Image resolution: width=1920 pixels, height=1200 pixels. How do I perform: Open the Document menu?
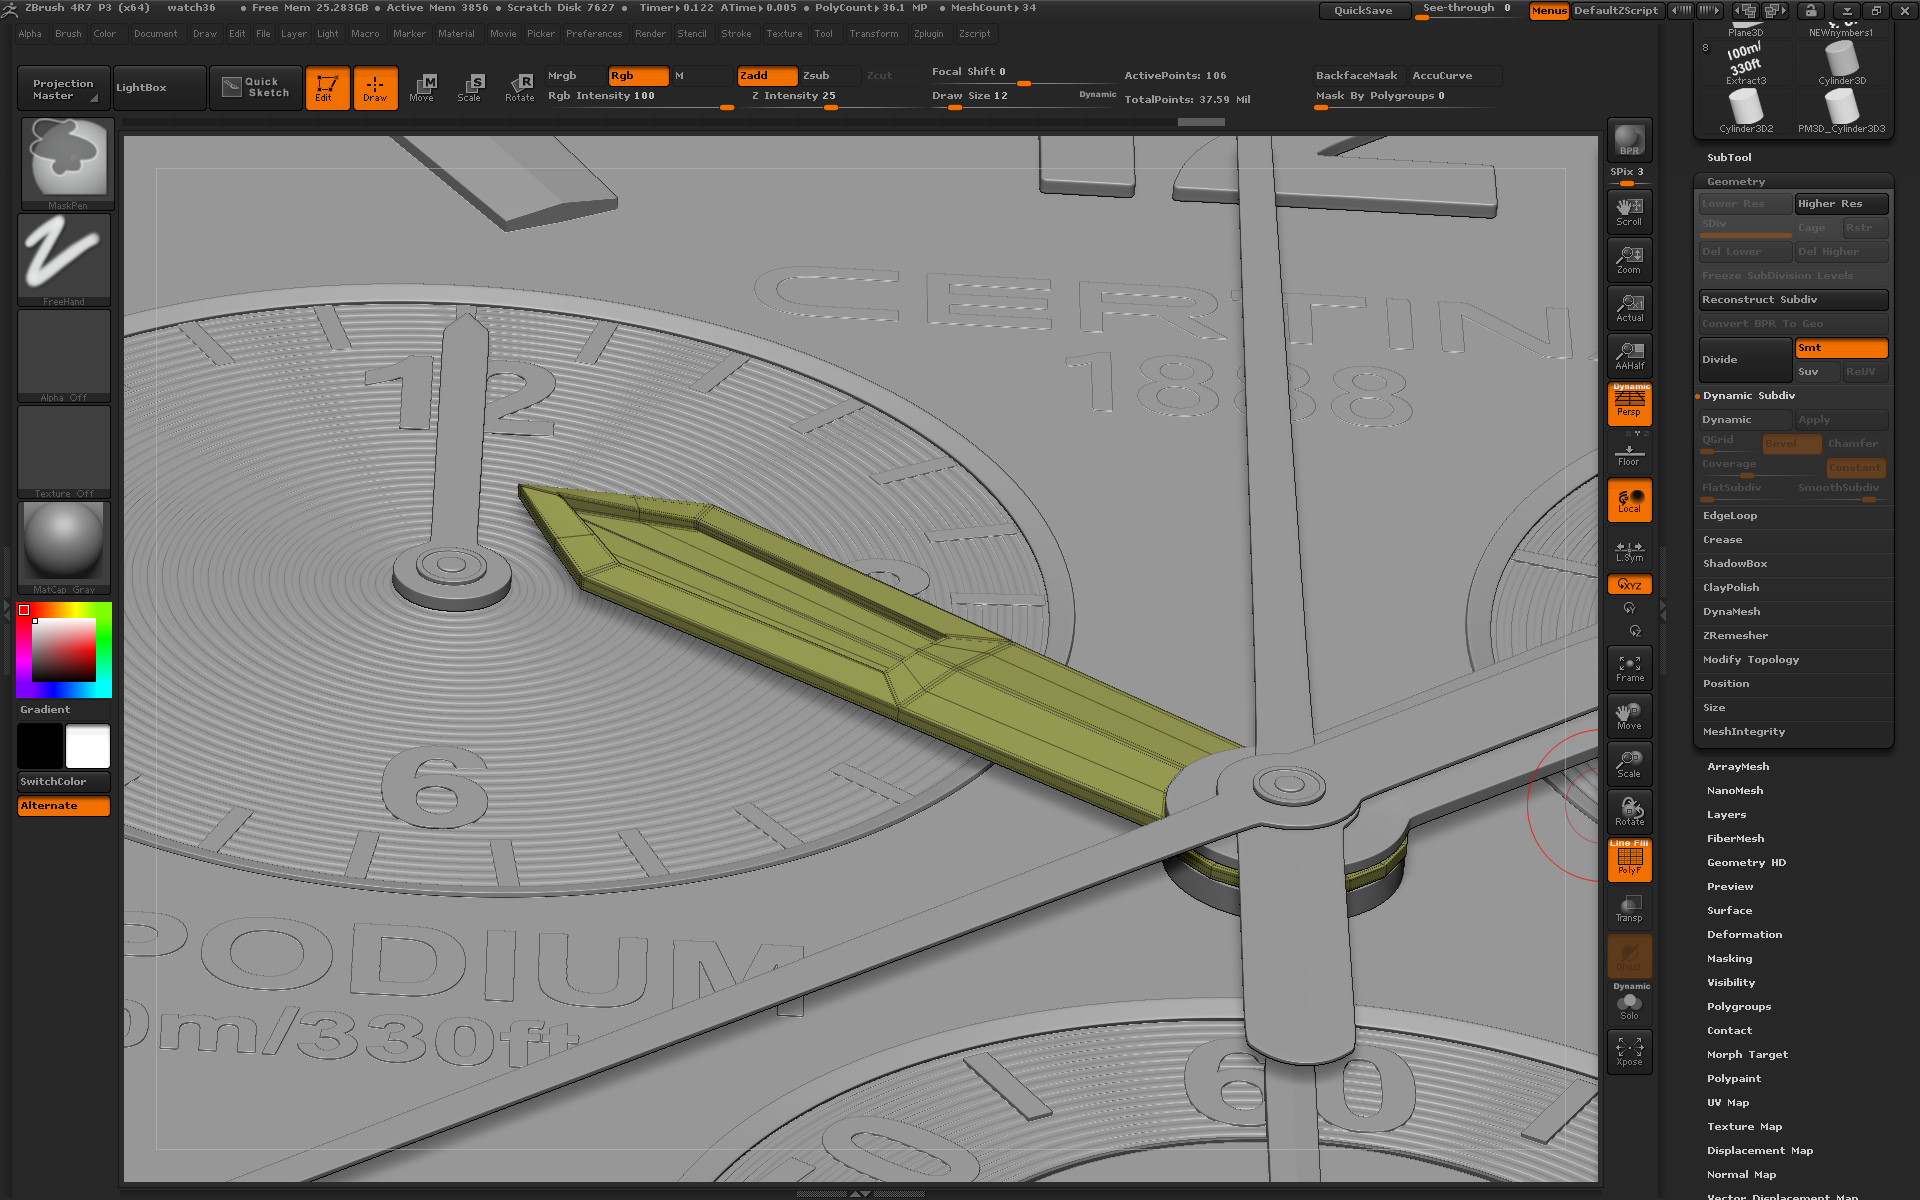[156, 34]
